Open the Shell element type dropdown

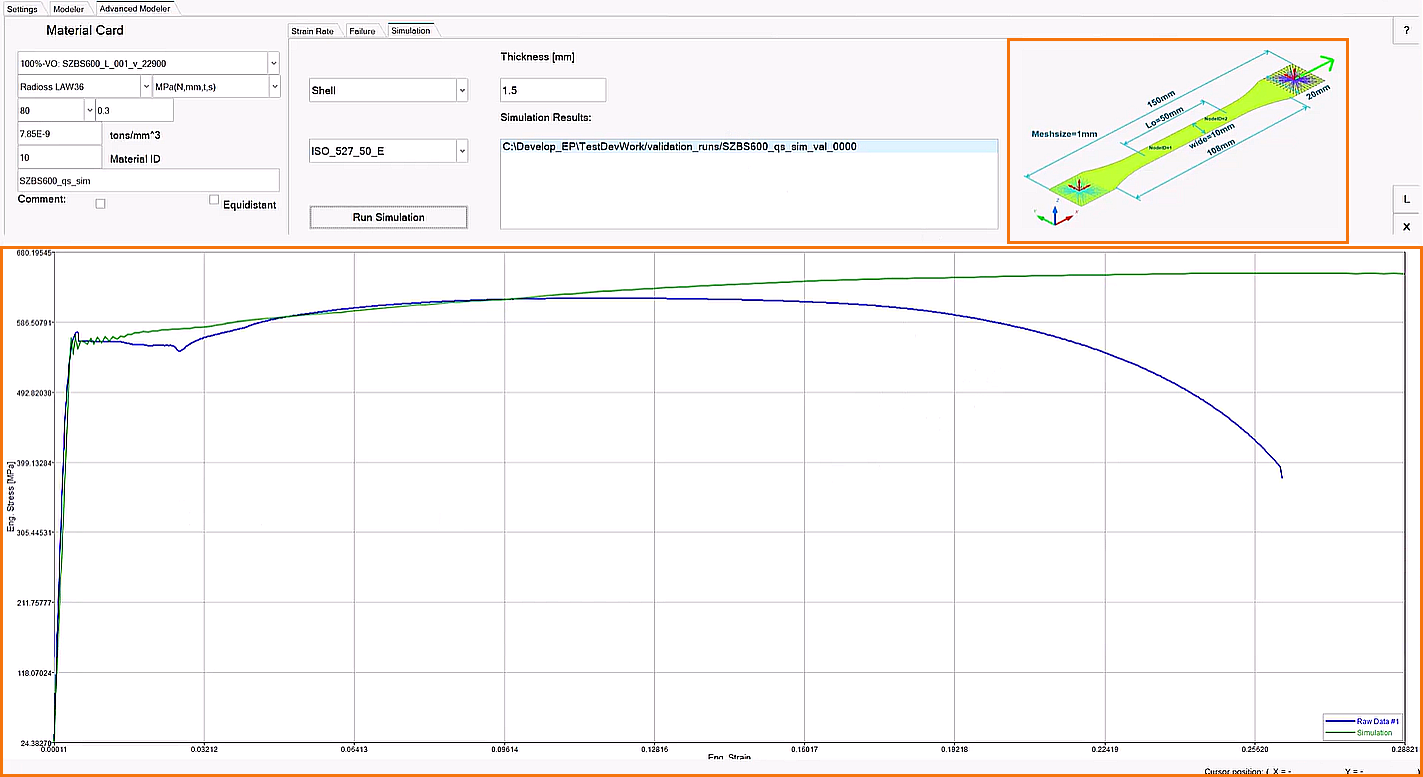[460, 89]
